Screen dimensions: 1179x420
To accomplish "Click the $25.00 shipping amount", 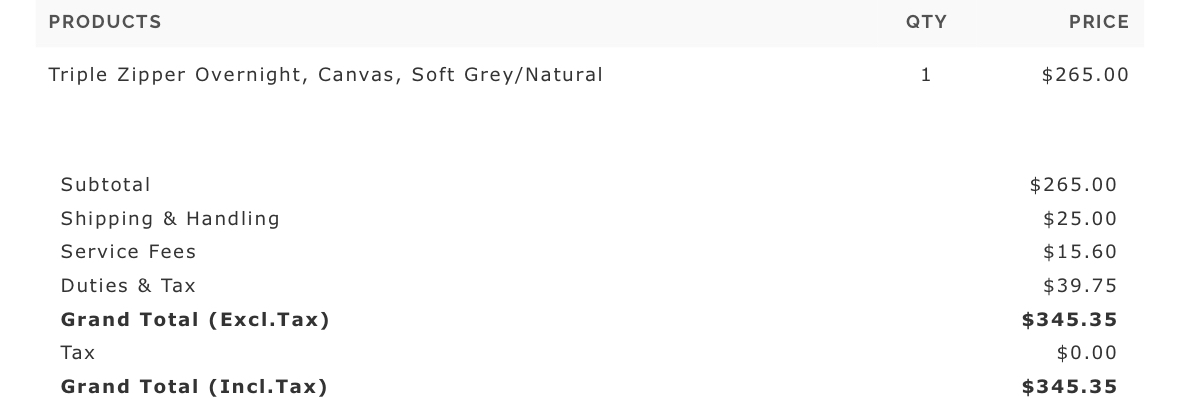I will coord(1080,219).
